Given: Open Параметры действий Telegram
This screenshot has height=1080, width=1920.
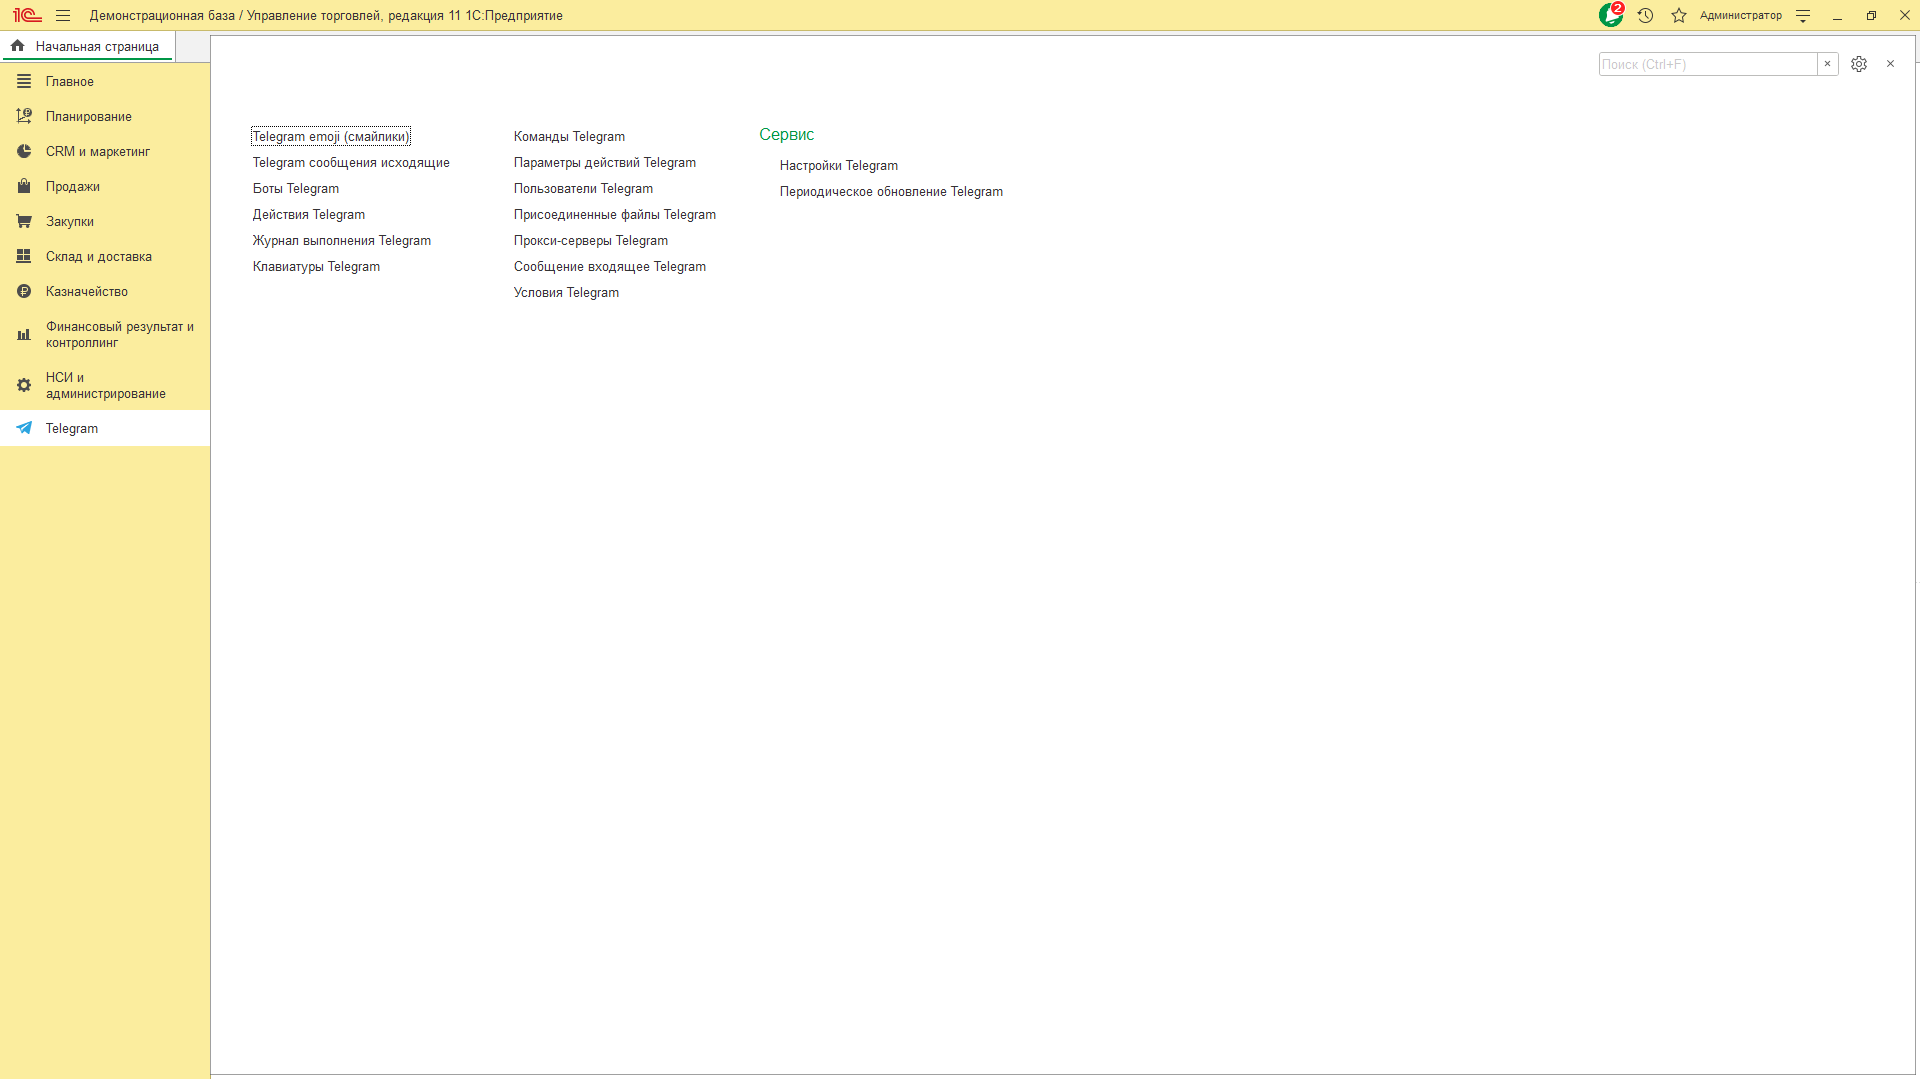Looking at the screenshot, I should pyautogui.click(x=605, y=162).
